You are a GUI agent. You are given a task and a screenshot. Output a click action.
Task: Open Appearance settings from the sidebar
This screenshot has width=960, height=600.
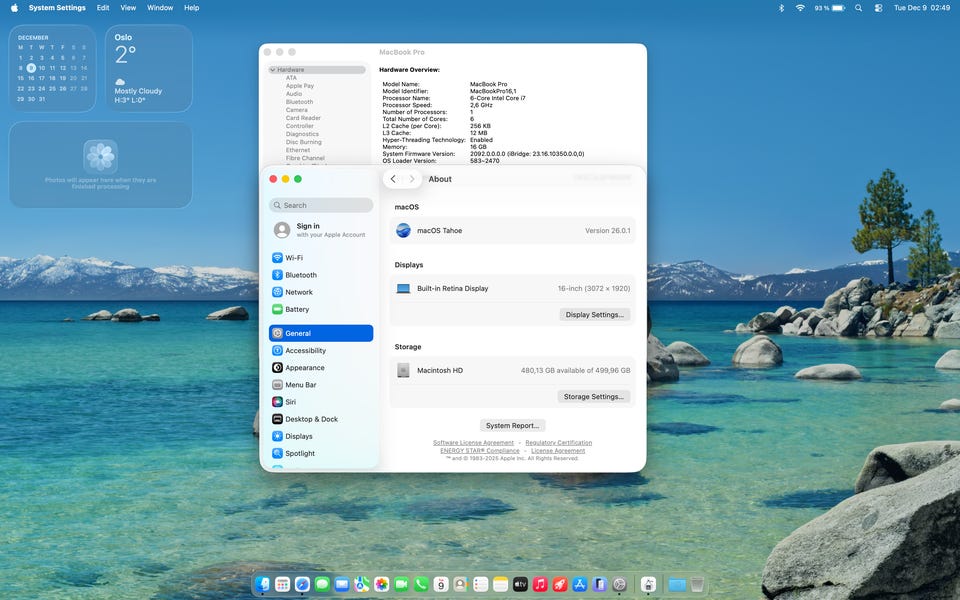tap(304, 368)
